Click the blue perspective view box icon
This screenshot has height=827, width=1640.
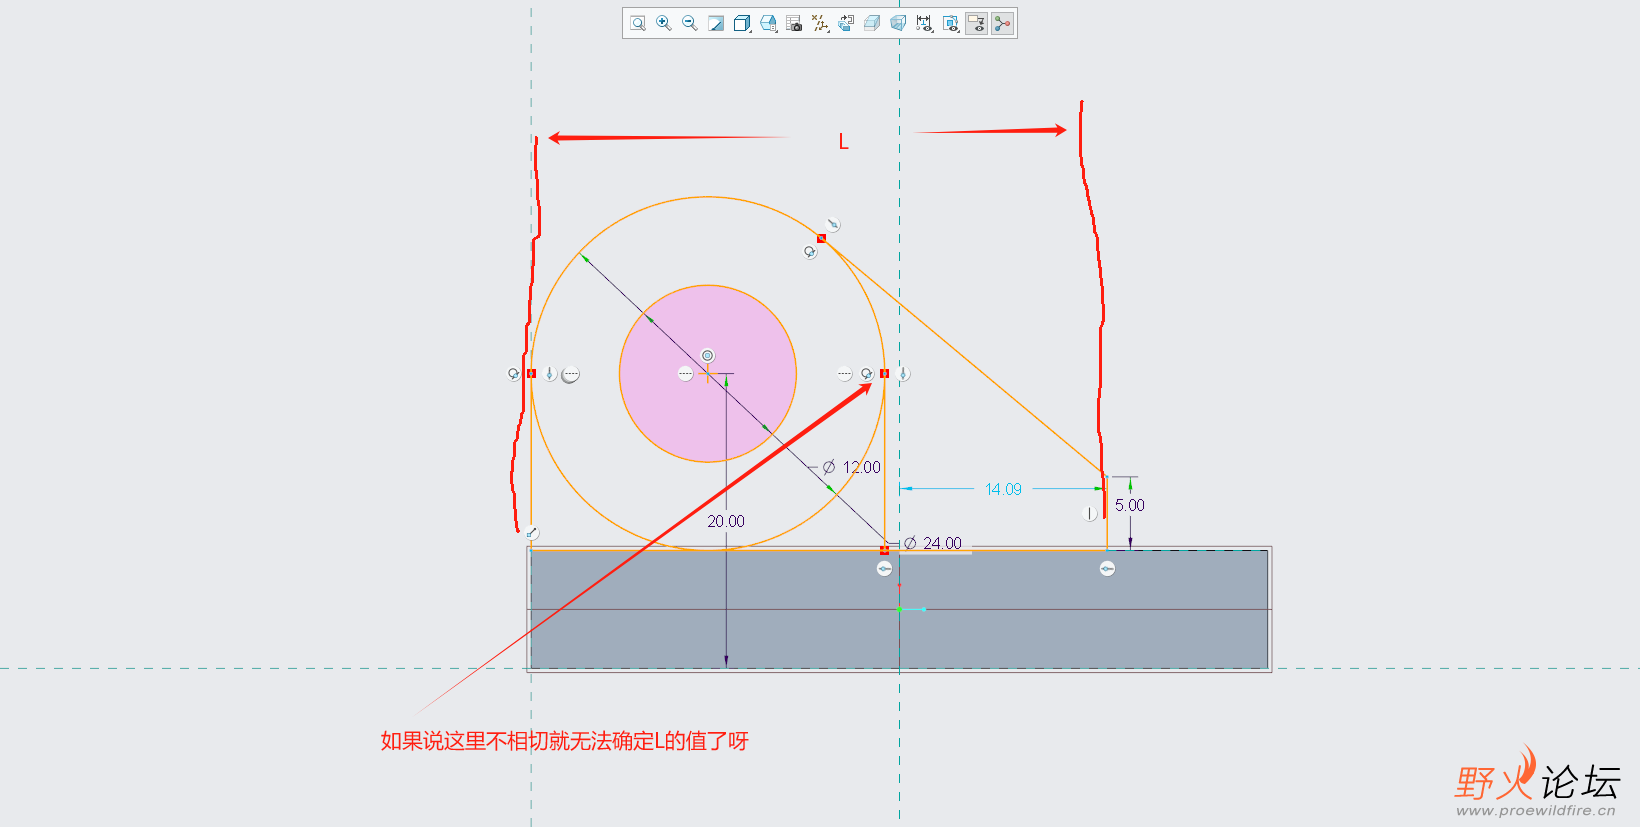[x=898, y=23]
